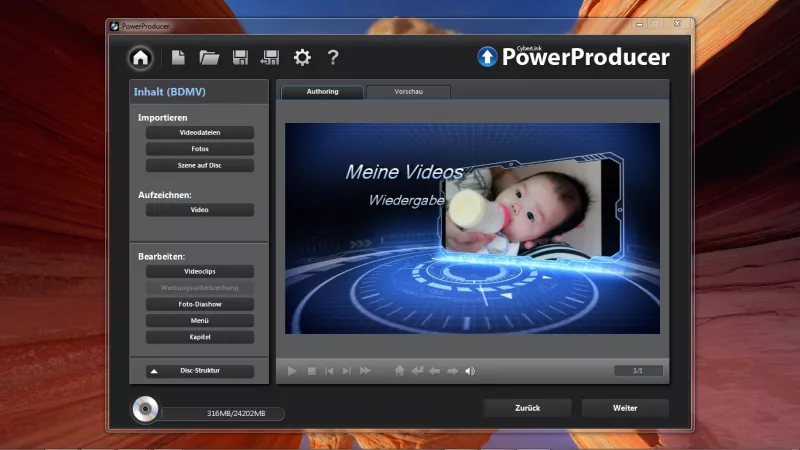Go to the Home screen icon

(140, 57)
